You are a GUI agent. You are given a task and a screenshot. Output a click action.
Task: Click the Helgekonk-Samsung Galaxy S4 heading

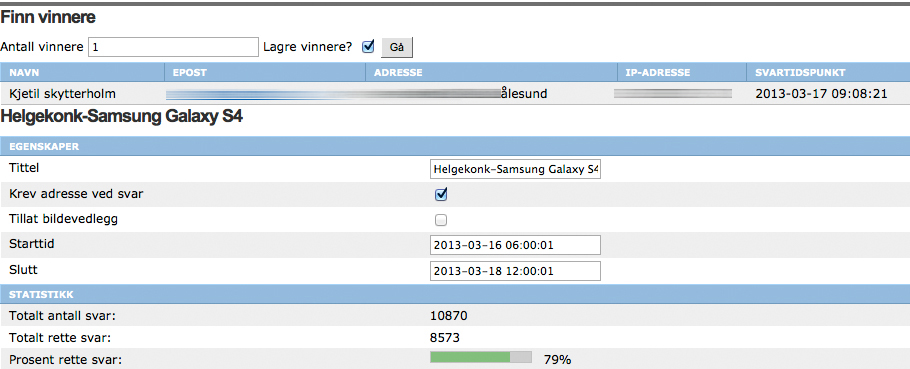tap(122, 117)
